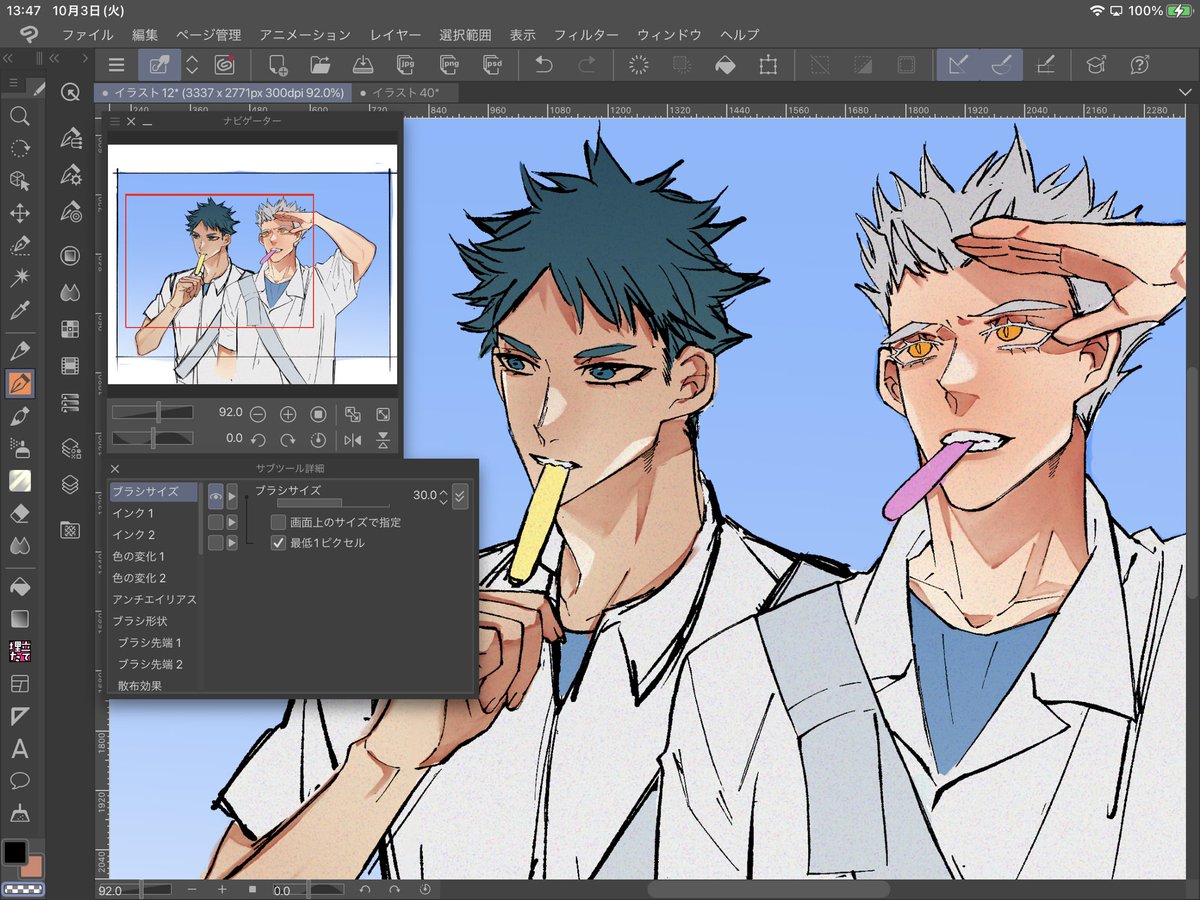Export as png icon

click(449, 65)
